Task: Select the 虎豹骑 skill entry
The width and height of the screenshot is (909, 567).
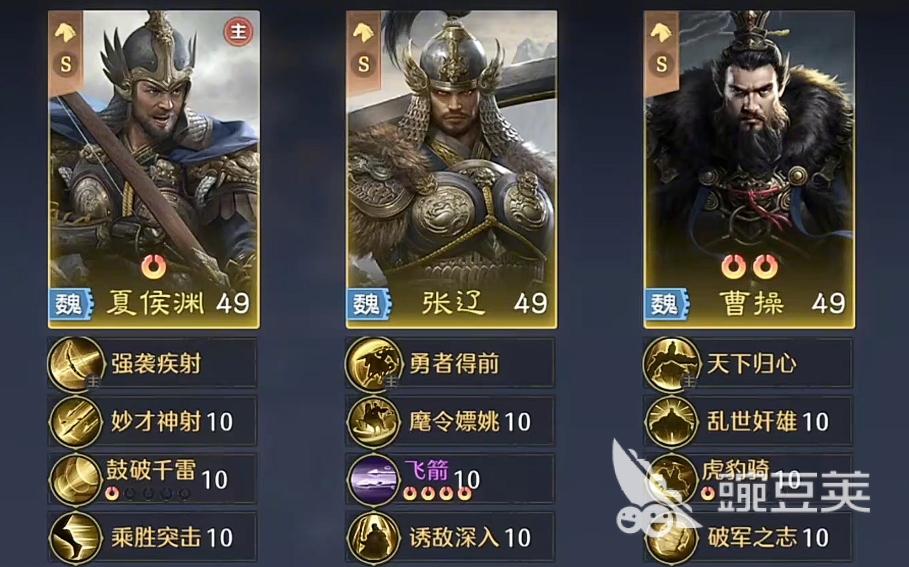Action: (x=748, y=480)
